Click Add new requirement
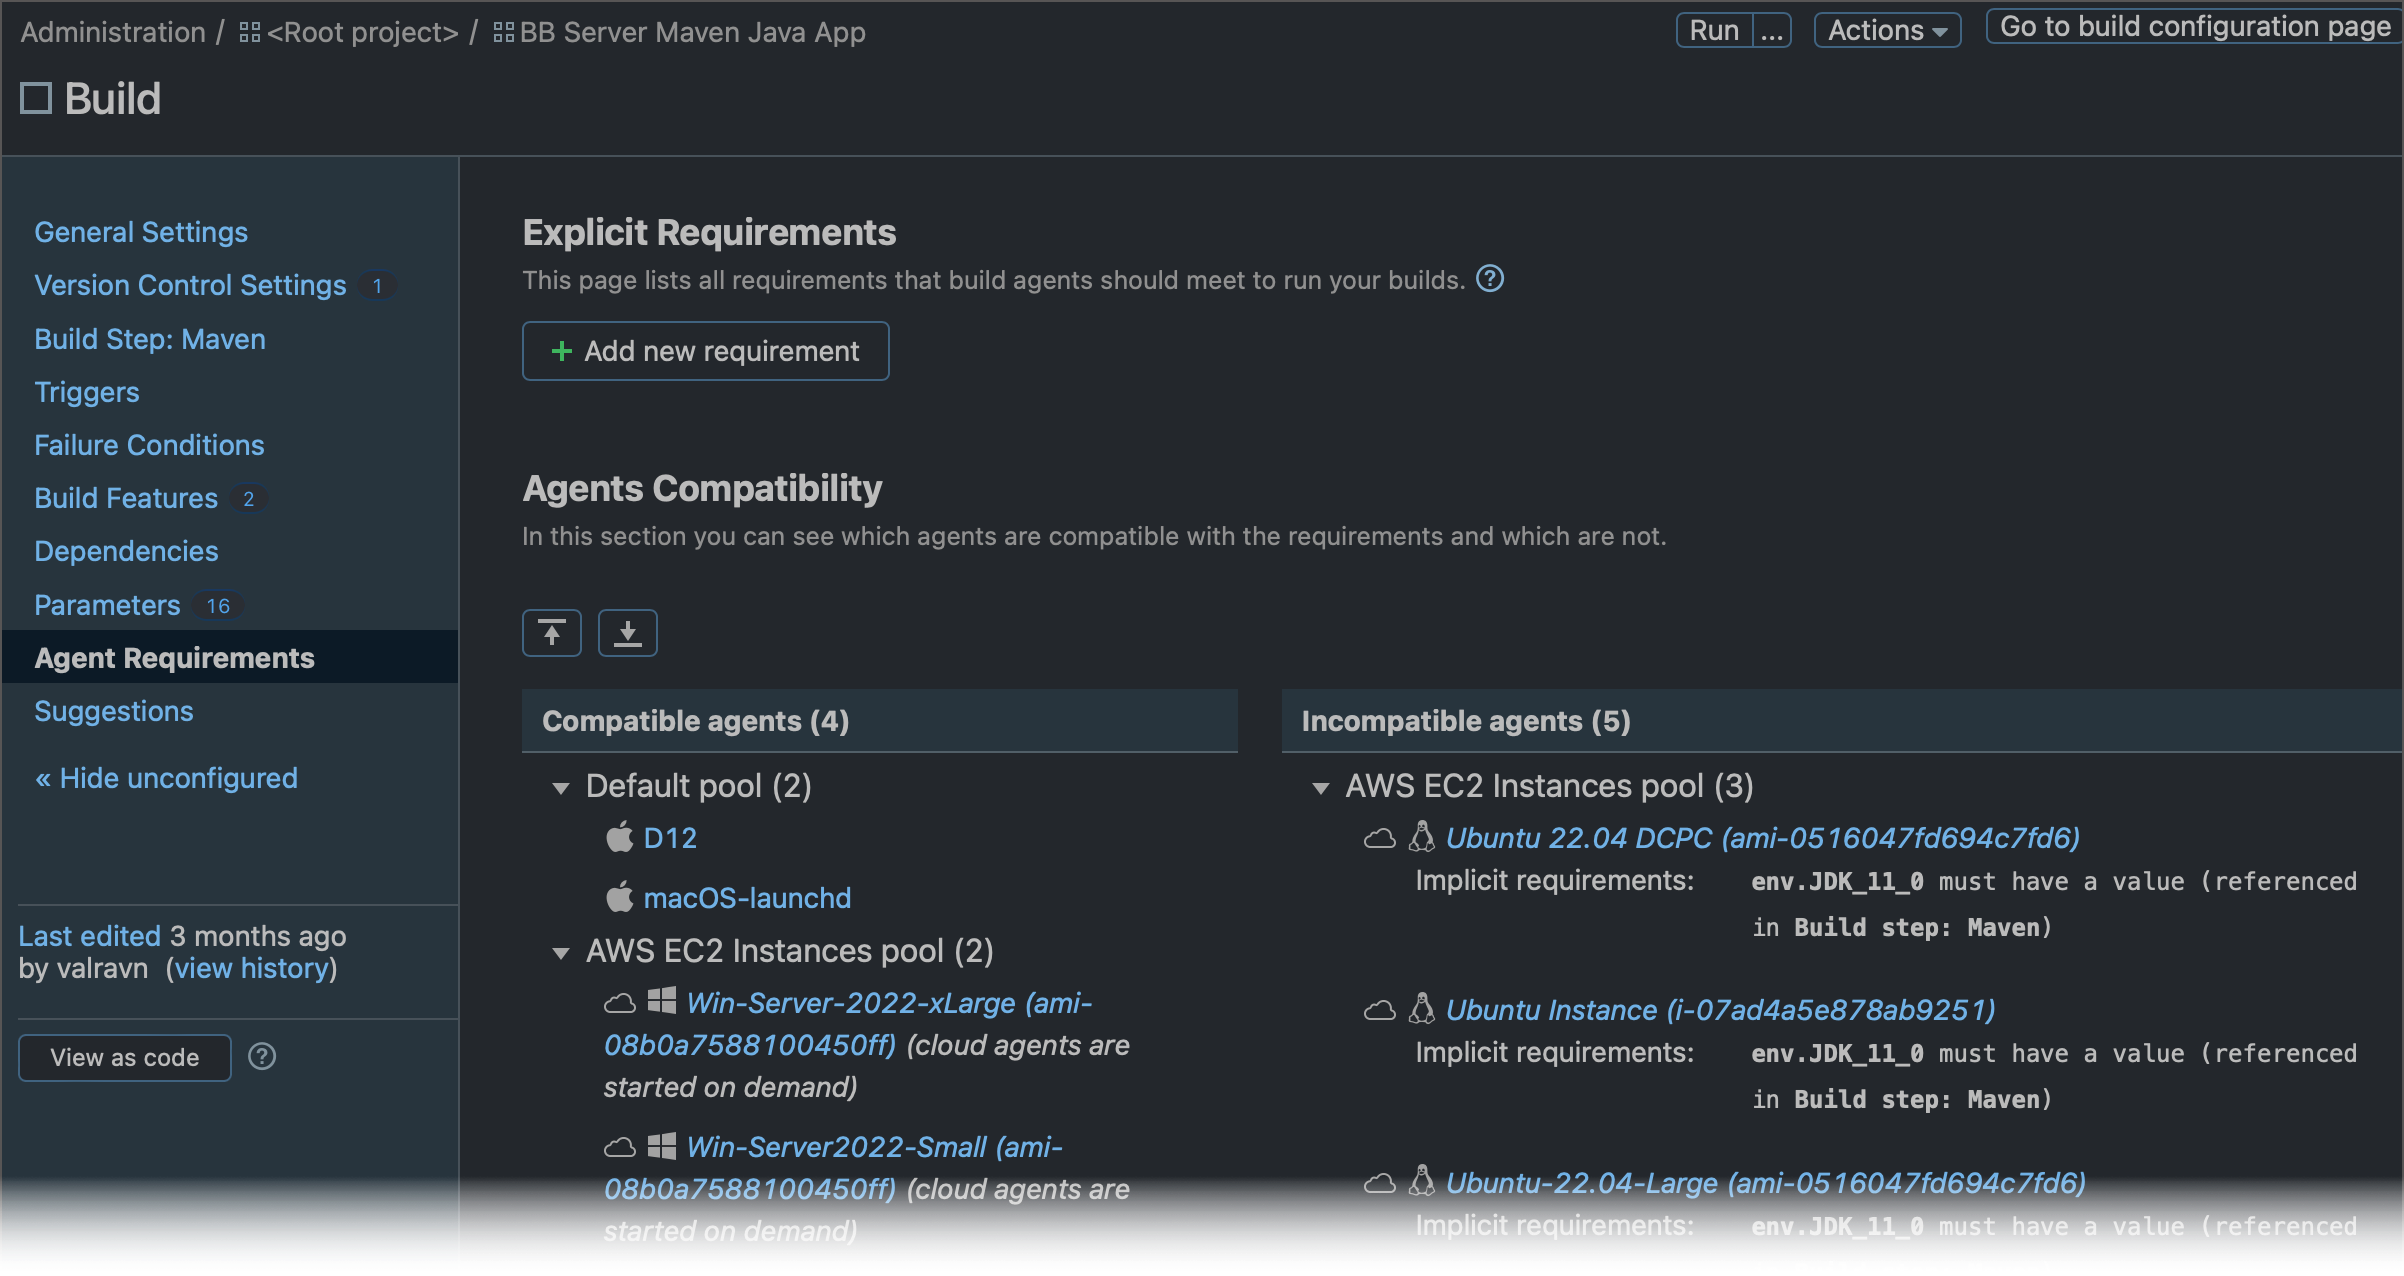 [704, 351]
